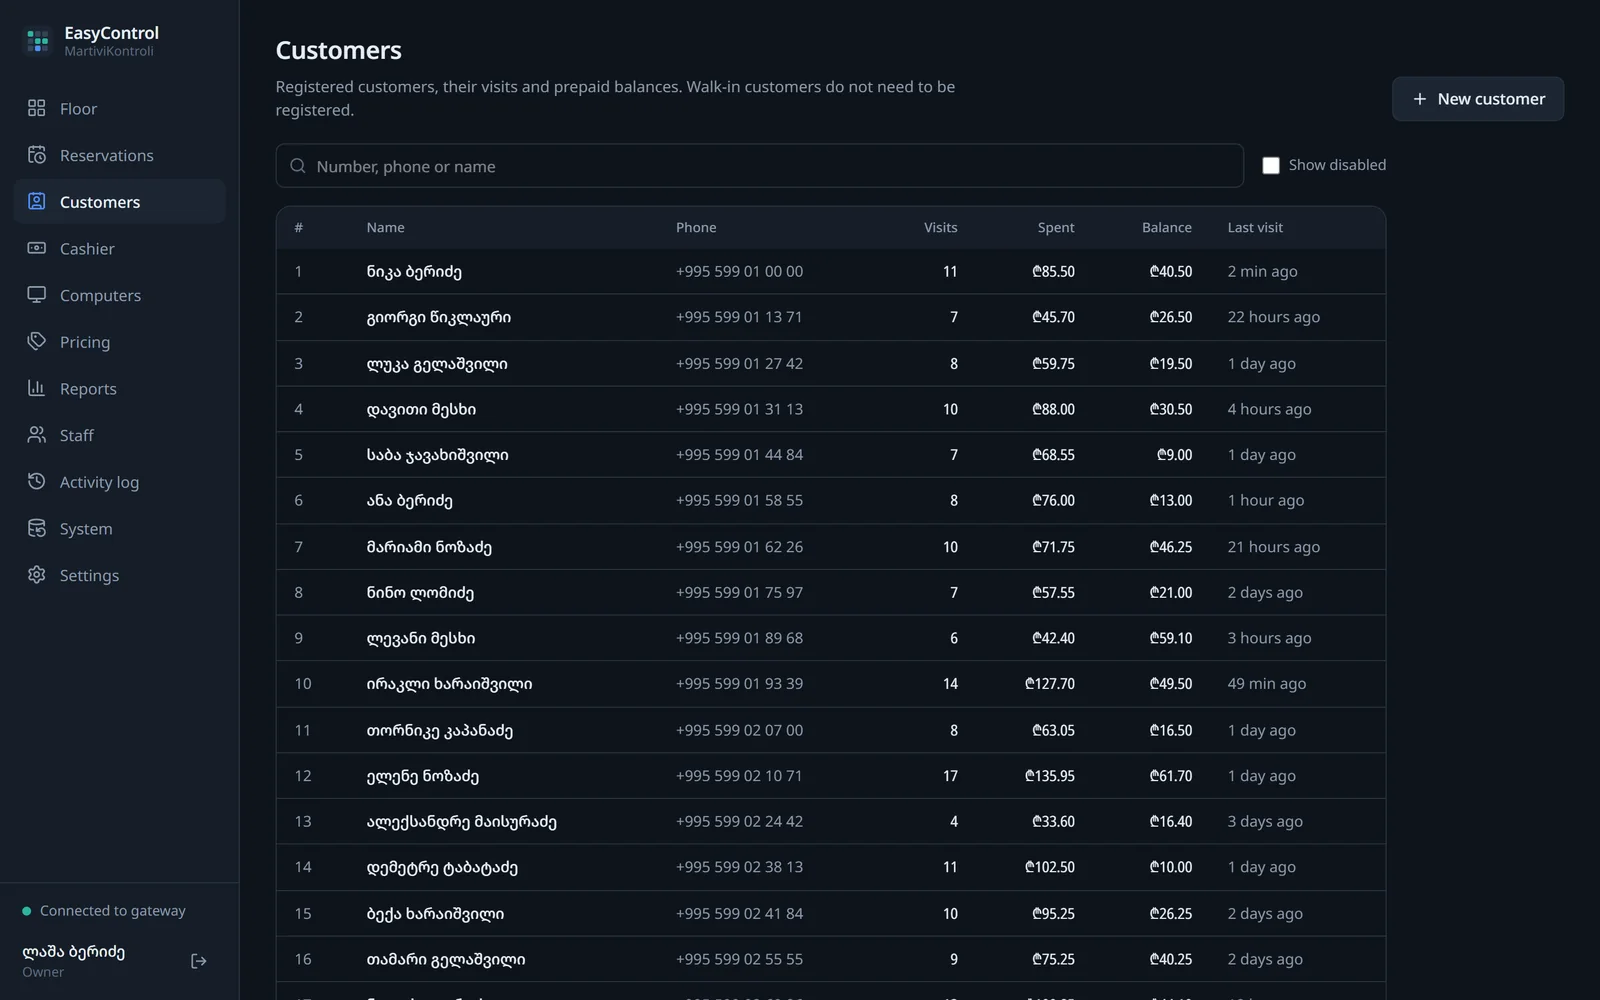Click the Settings gear icon
This screenshot has height=1000, width=1600.
[37, 575]
